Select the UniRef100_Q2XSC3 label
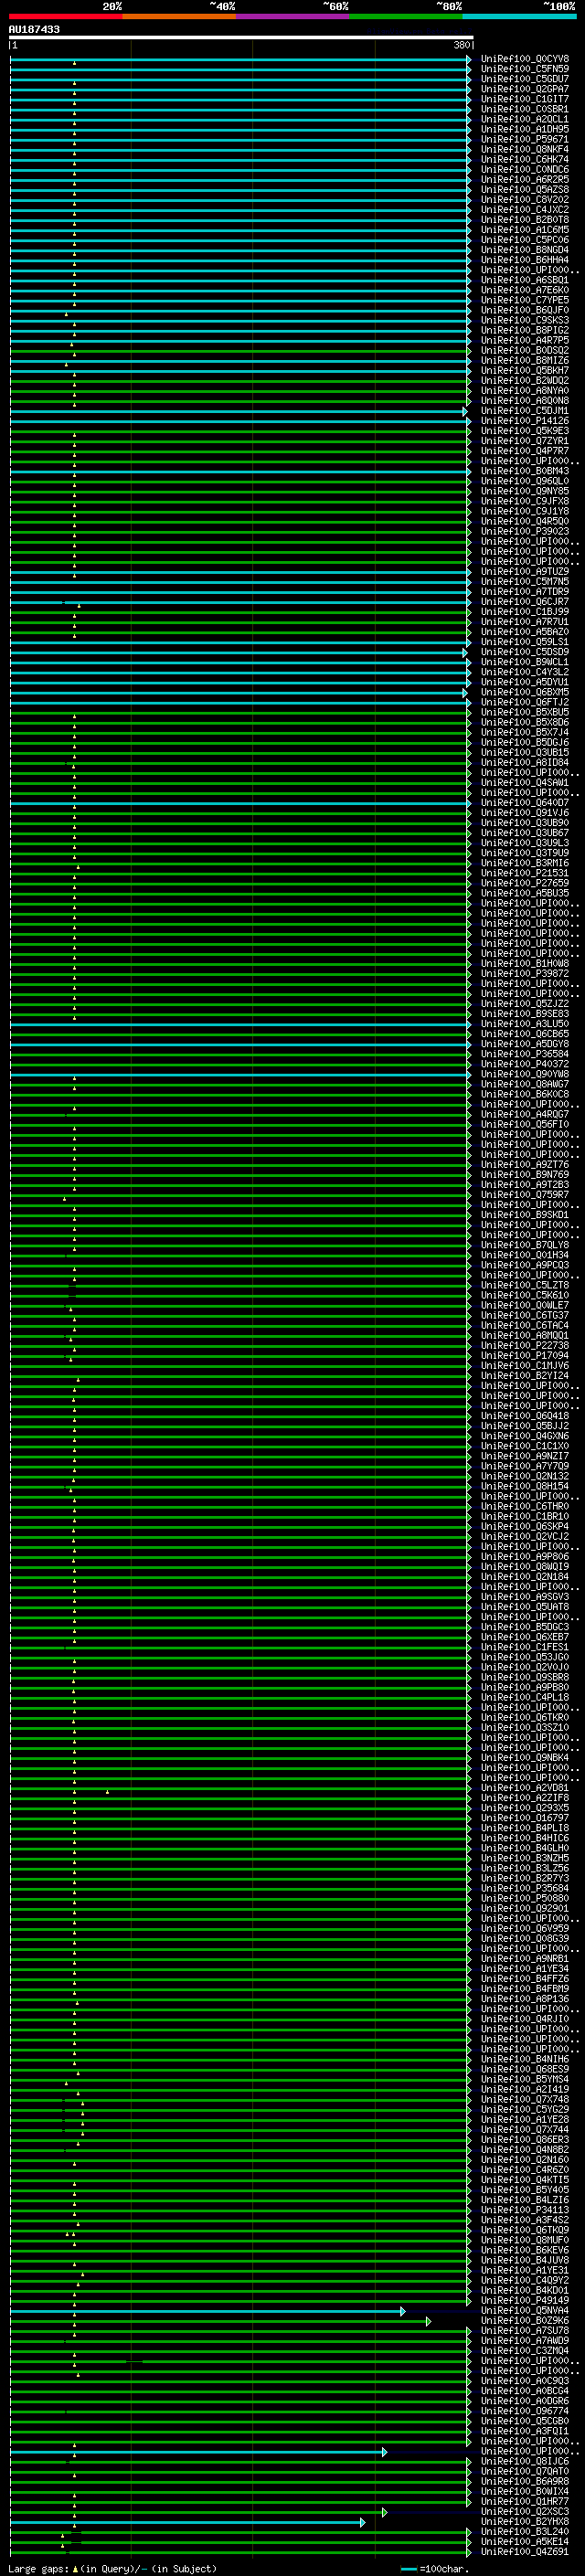Screen dimensions: 585x2576 pos(525,2512)
